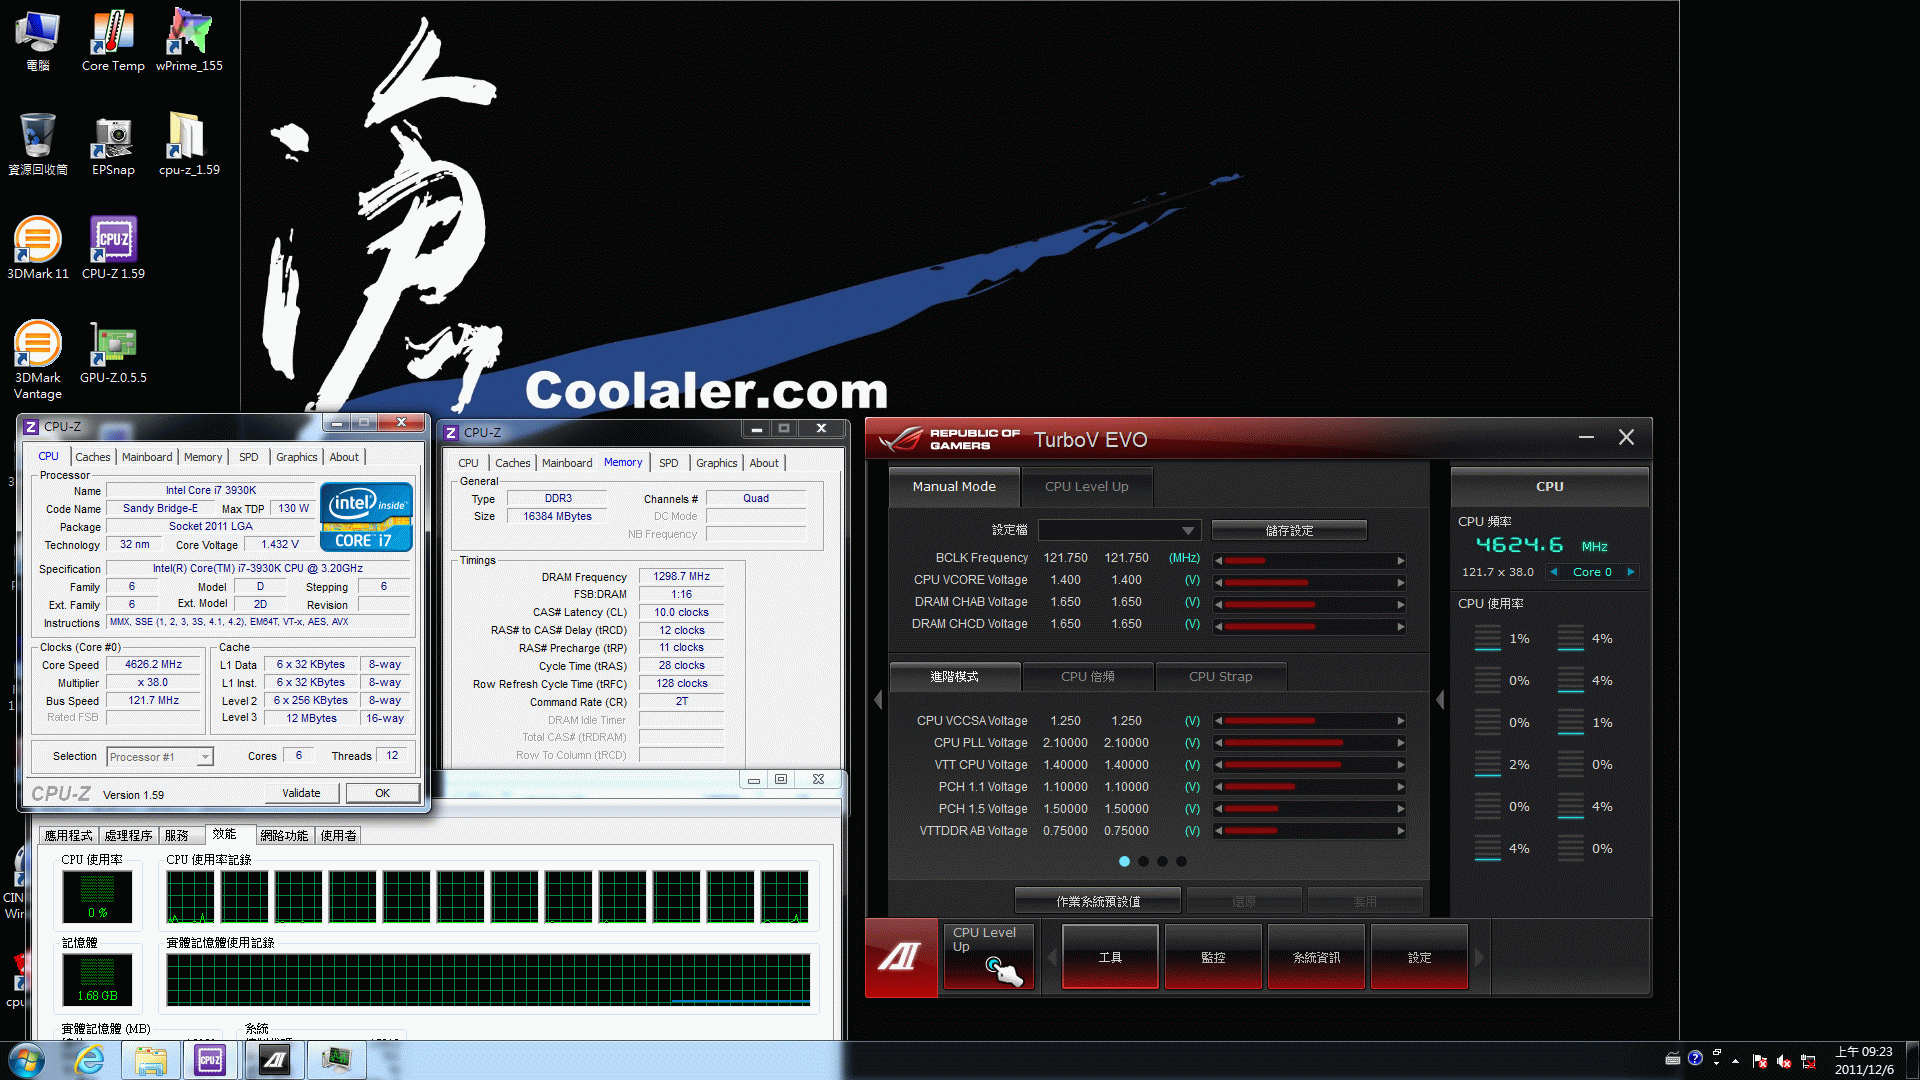
Task: Open Graphics tab in right CPU-Z window
Action: coord(717,463)
